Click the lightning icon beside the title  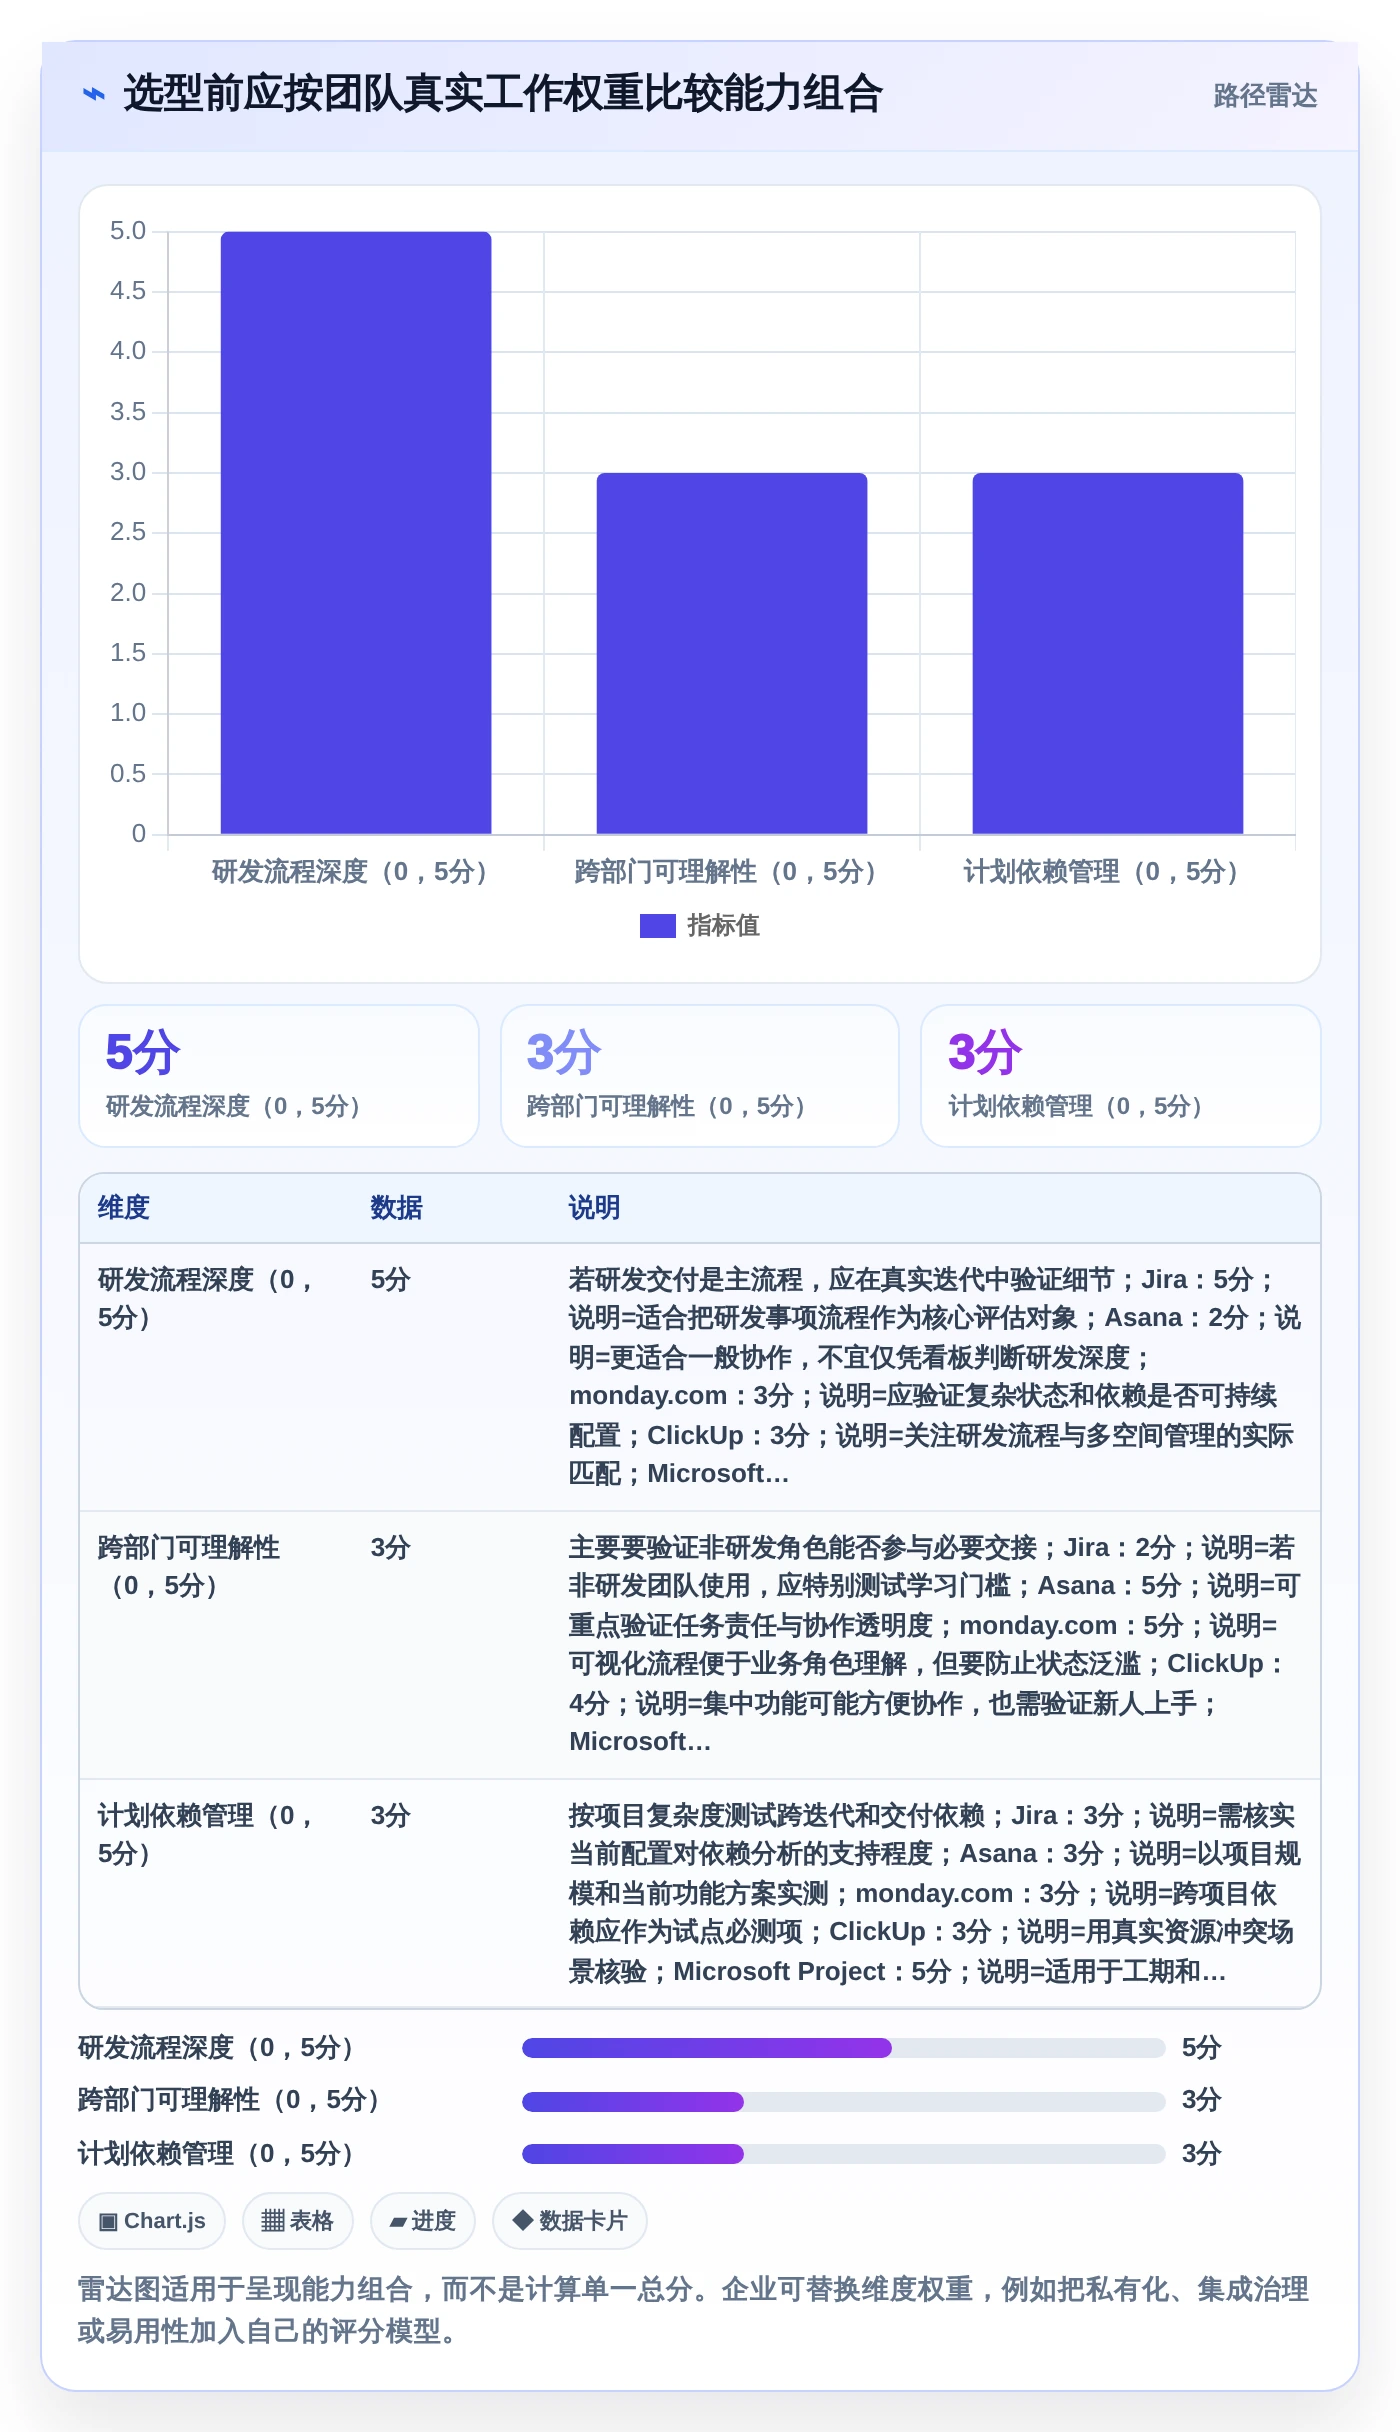coord(94,94)
